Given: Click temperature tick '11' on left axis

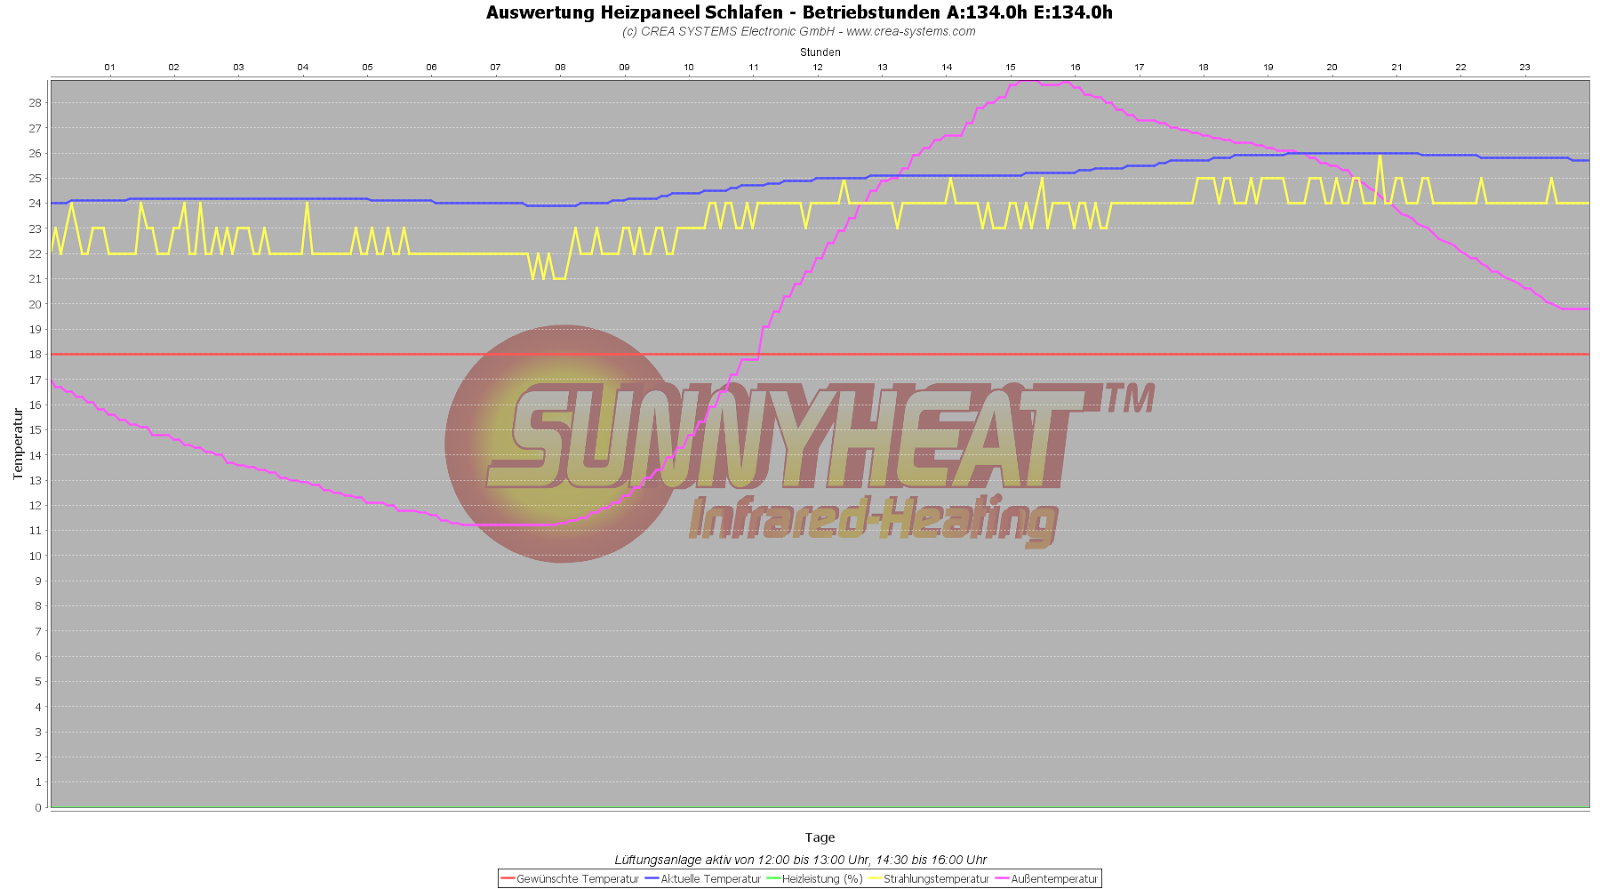Looking at the screenshot, I should 35,530.
